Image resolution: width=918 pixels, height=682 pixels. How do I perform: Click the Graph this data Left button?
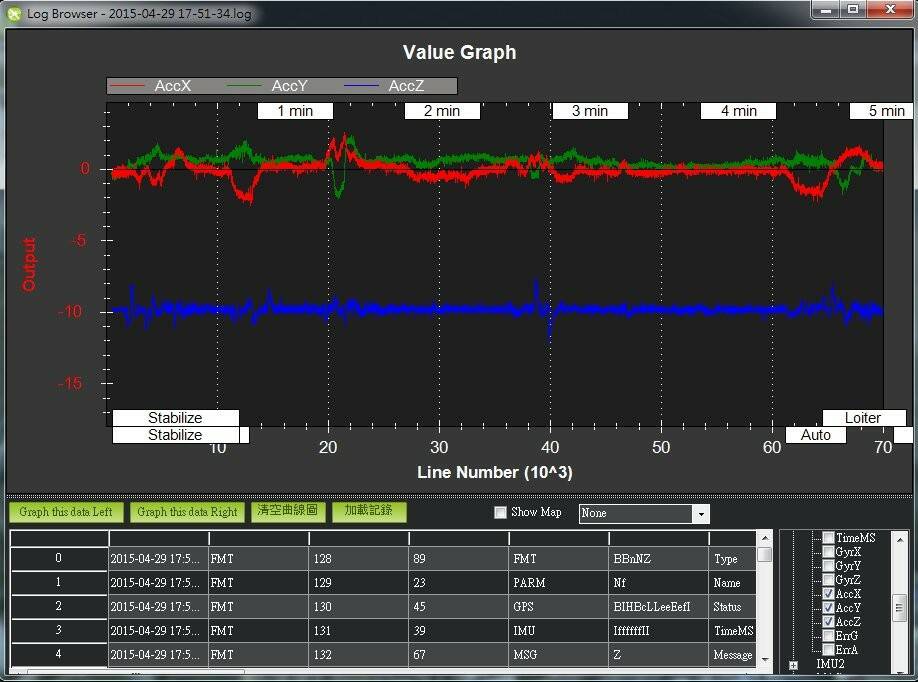click(x=66, y=512)
